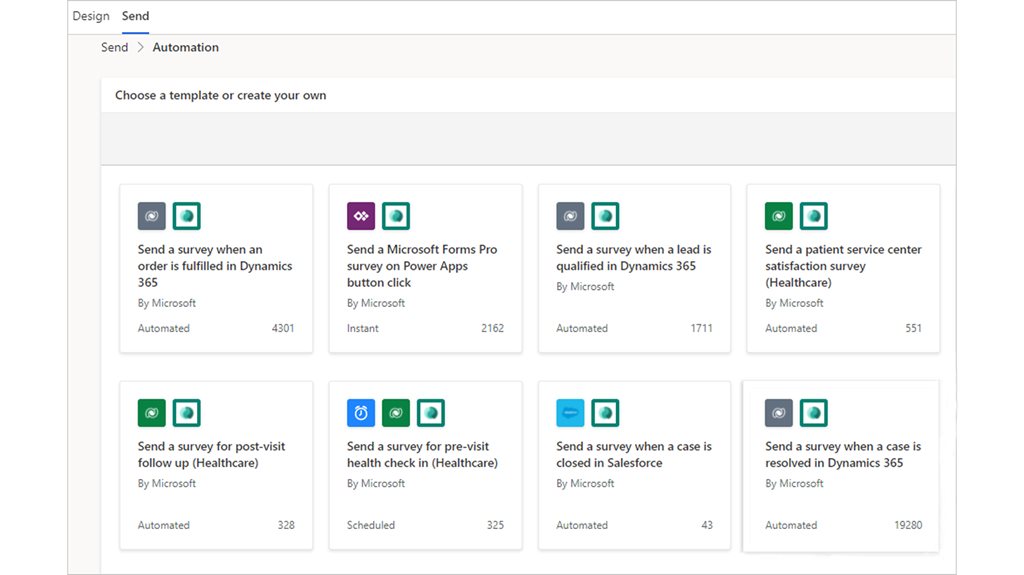Screen dimensions: 1024x575
Task: Select the Send tab
Action: (x=135, y=16)
